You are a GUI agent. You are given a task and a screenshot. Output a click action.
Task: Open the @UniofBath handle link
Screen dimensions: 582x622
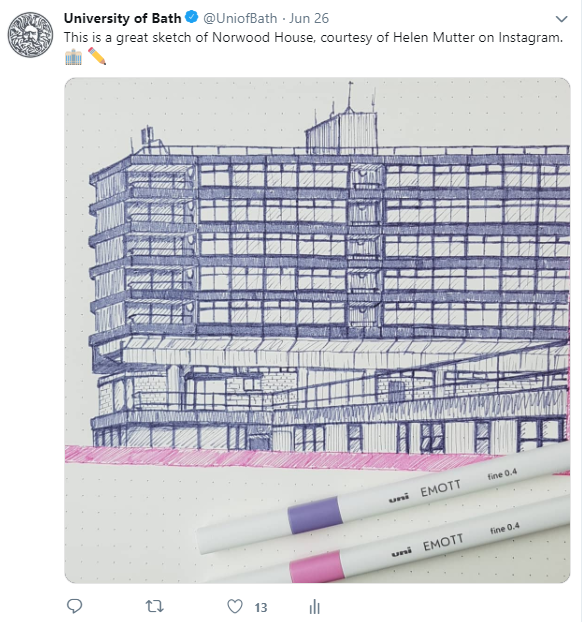click(240, 18)
